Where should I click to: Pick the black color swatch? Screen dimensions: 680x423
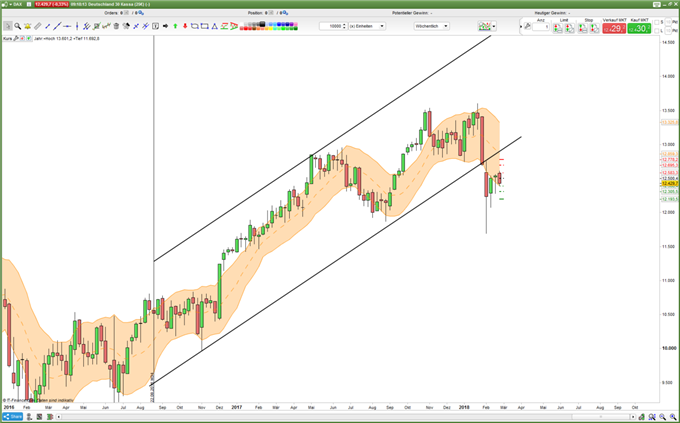[262, 24]
